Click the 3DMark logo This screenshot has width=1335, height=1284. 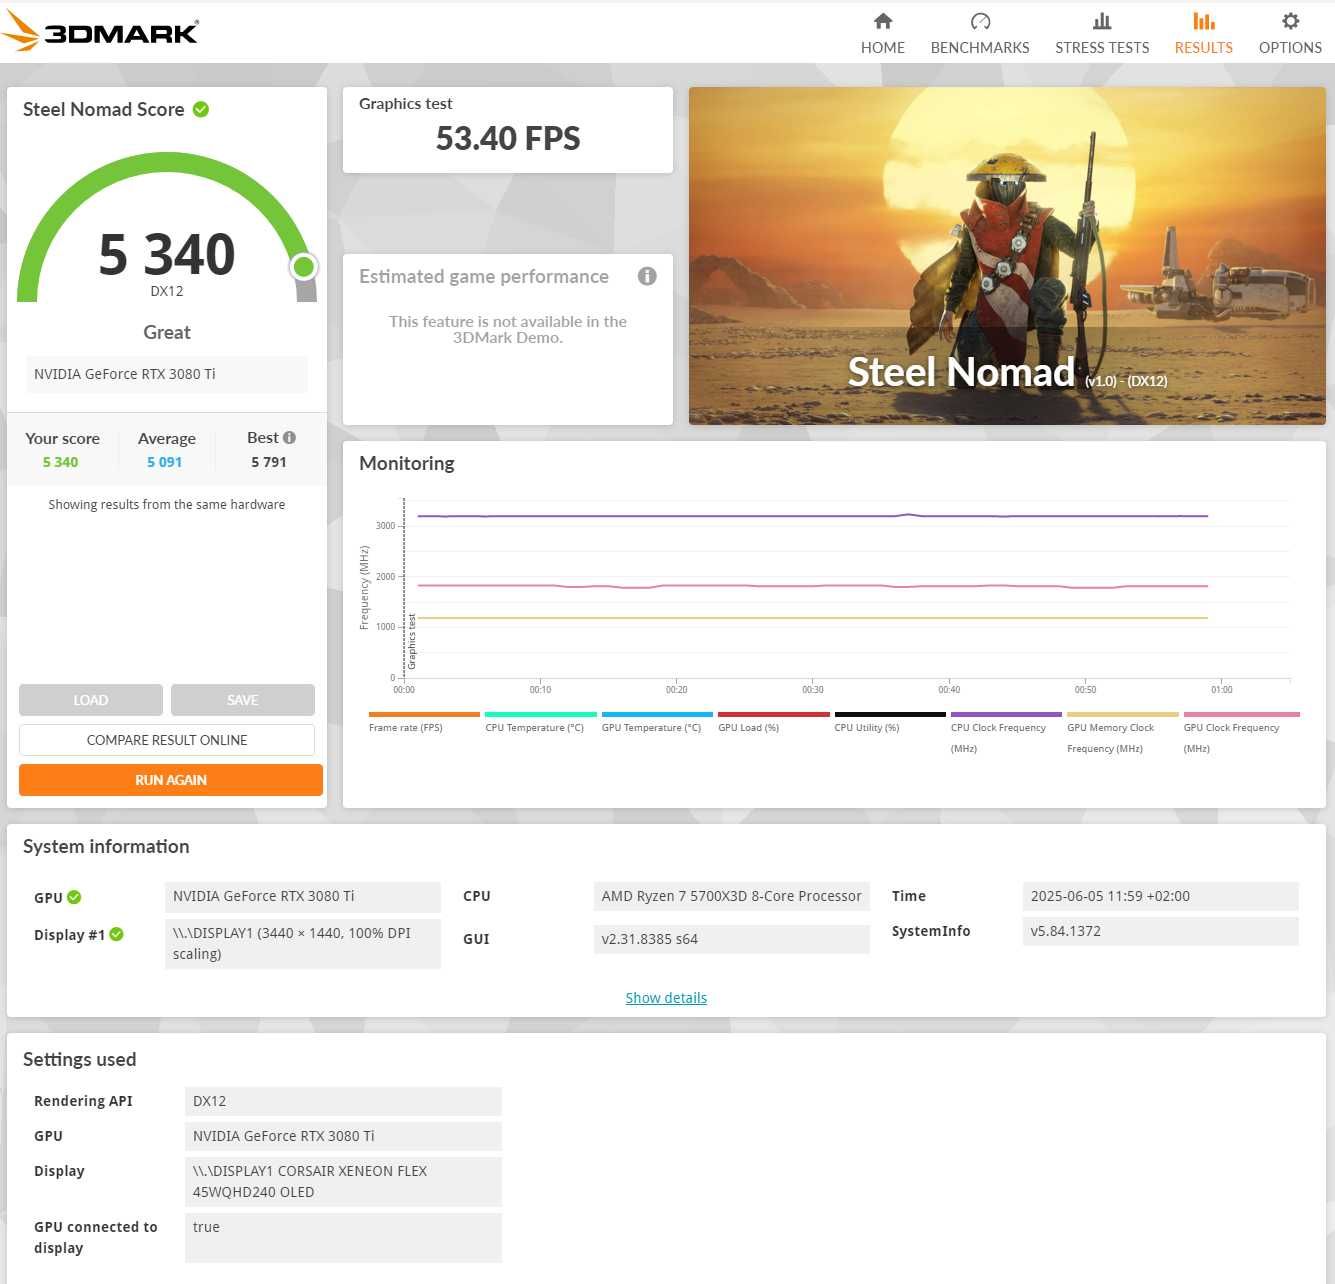(x=100, y=30)
